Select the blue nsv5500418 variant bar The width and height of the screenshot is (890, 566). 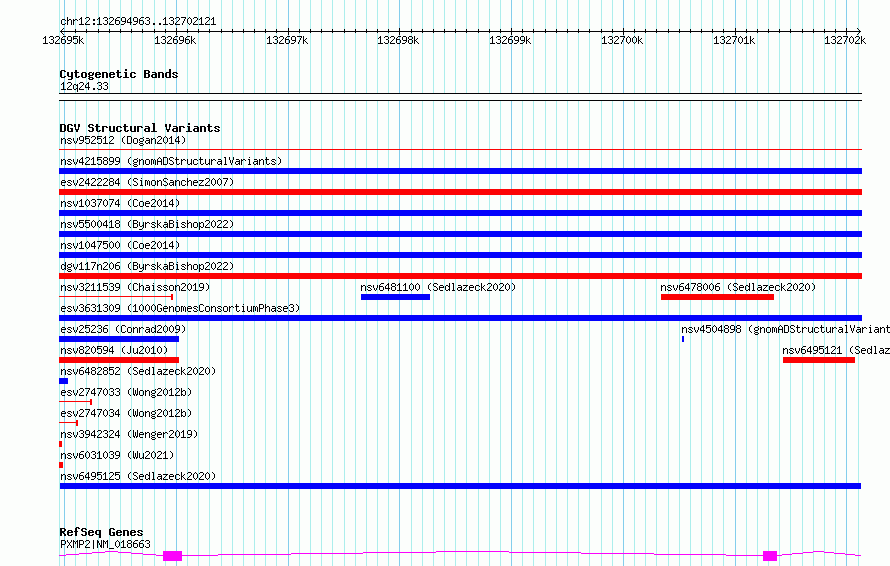(460, 234)
